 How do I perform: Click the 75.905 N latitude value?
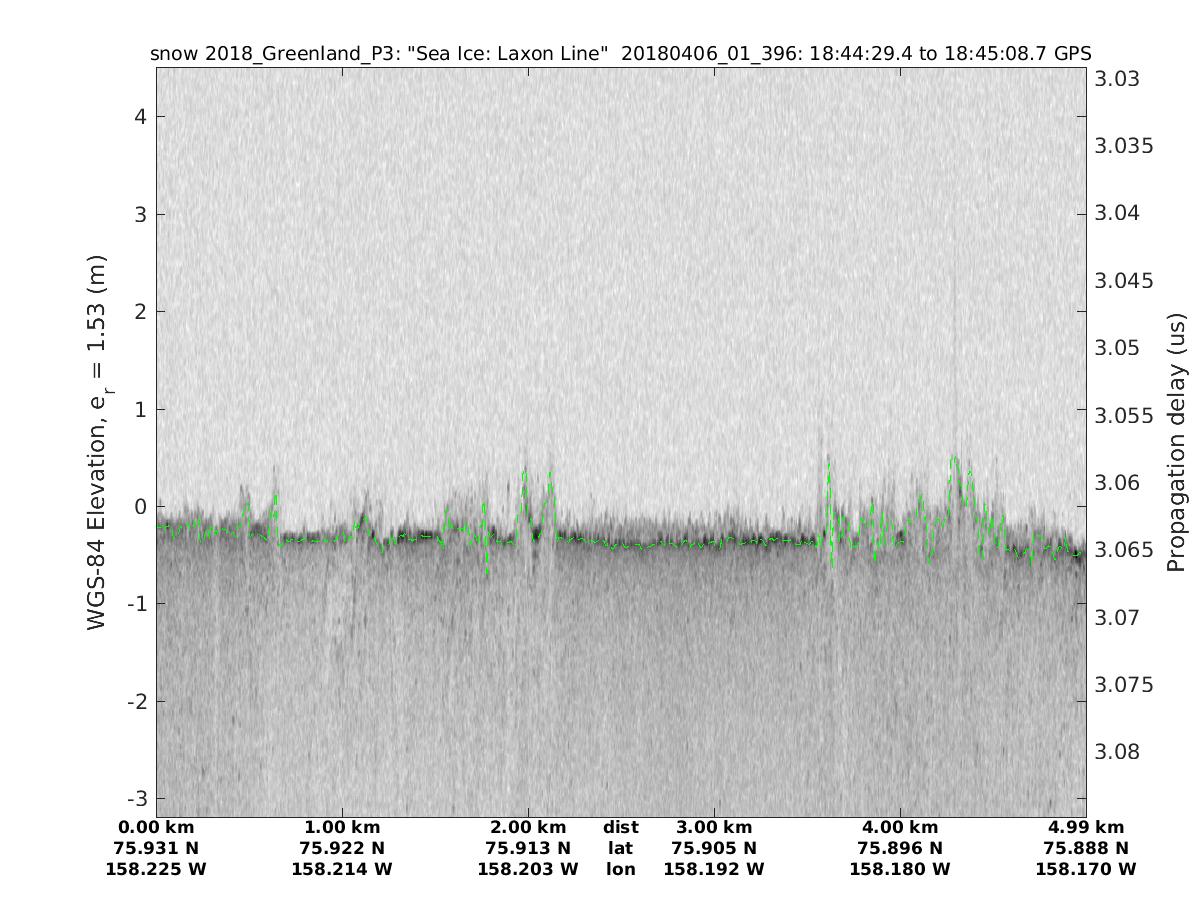tap(714, 848)
